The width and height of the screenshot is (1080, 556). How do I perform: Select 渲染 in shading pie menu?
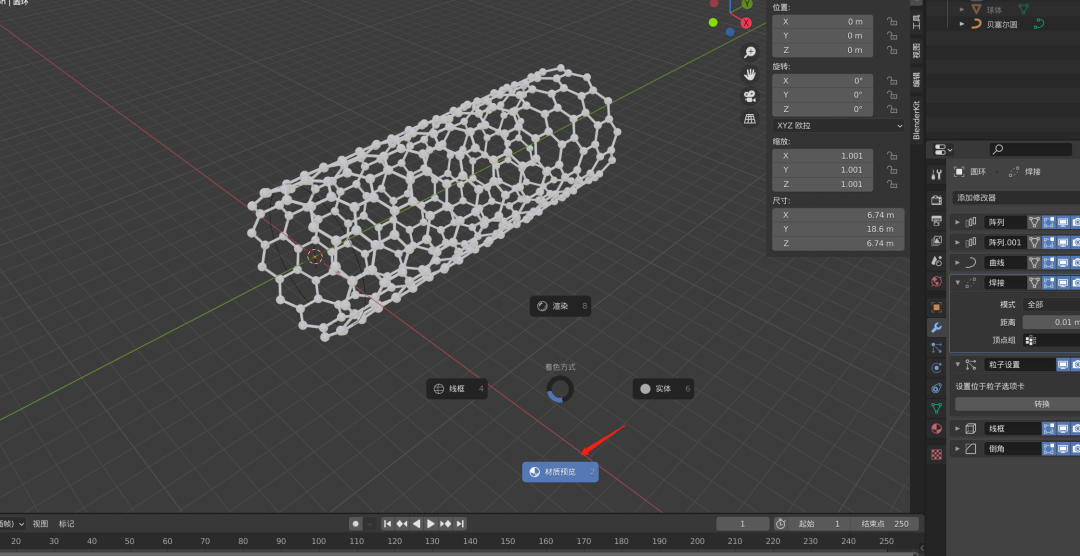click(x=560, y=306)
